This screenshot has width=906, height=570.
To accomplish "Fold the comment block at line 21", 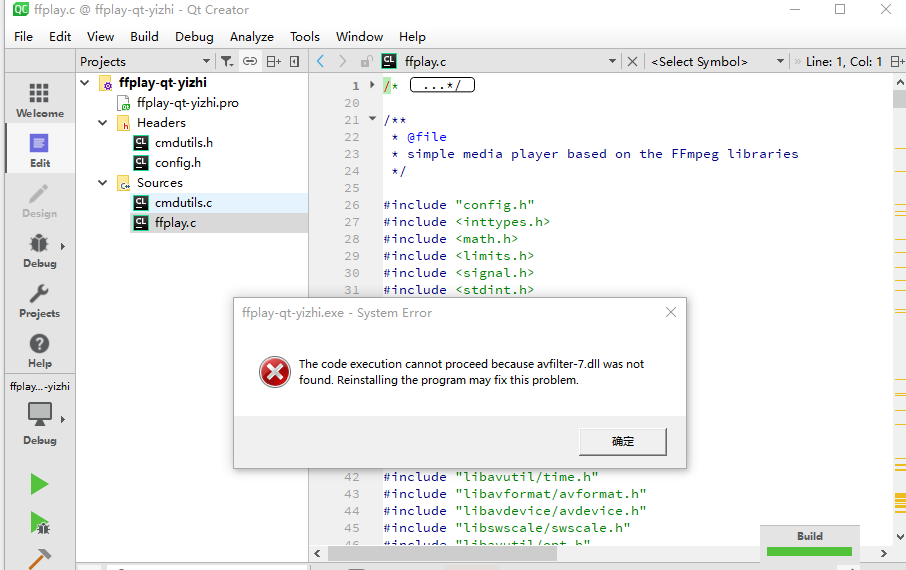I will 372,119.
